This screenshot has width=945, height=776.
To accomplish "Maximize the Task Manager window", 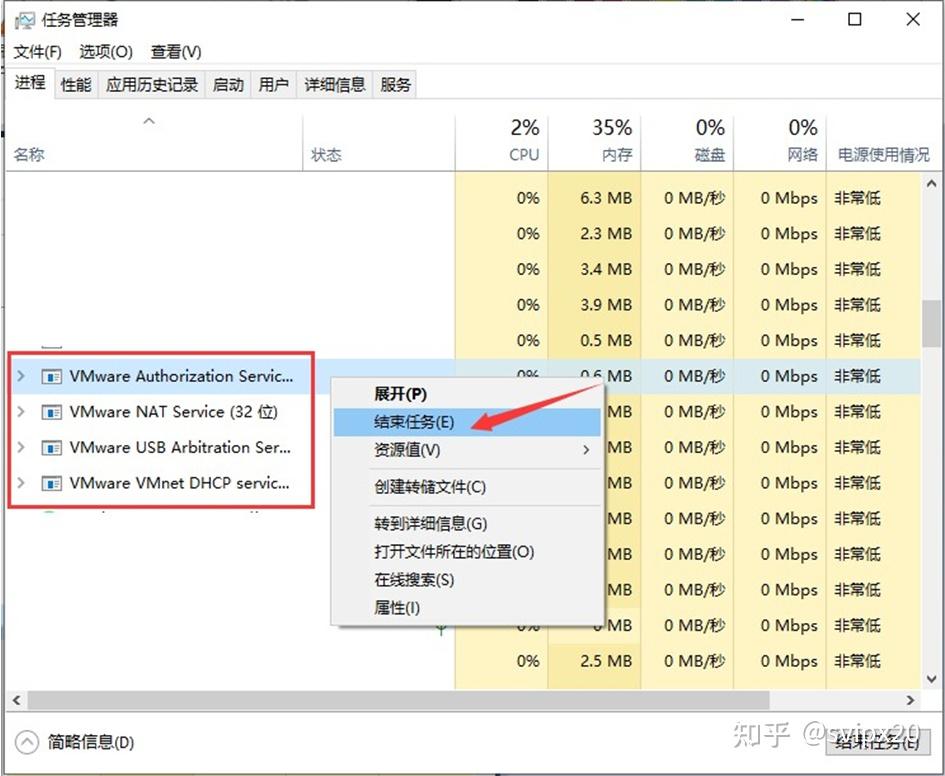I will point(855,20).
